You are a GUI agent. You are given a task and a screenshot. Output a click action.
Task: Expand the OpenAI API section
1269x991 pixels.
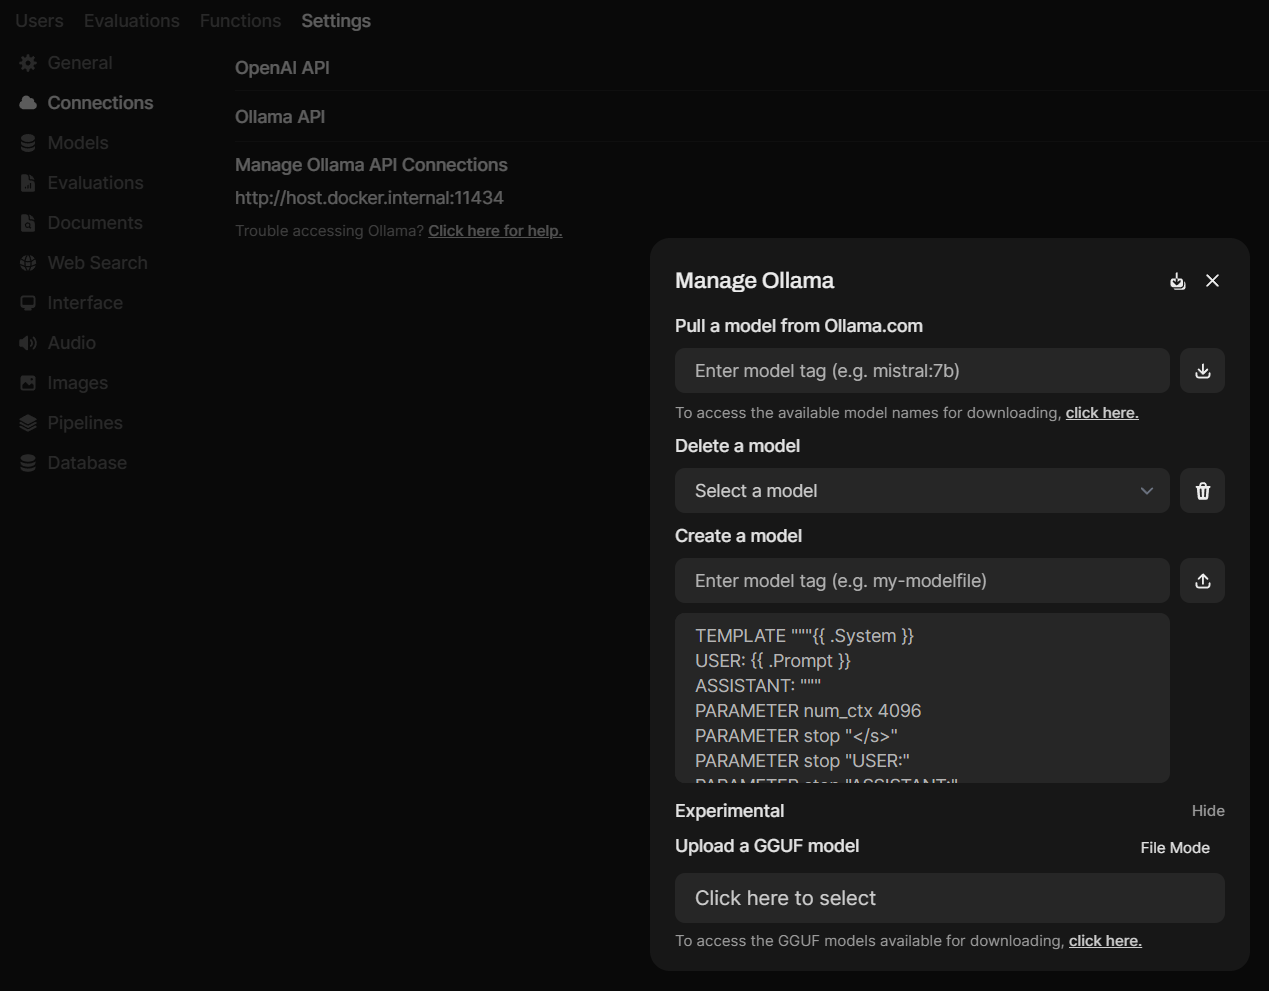click(x=282, y=68)
